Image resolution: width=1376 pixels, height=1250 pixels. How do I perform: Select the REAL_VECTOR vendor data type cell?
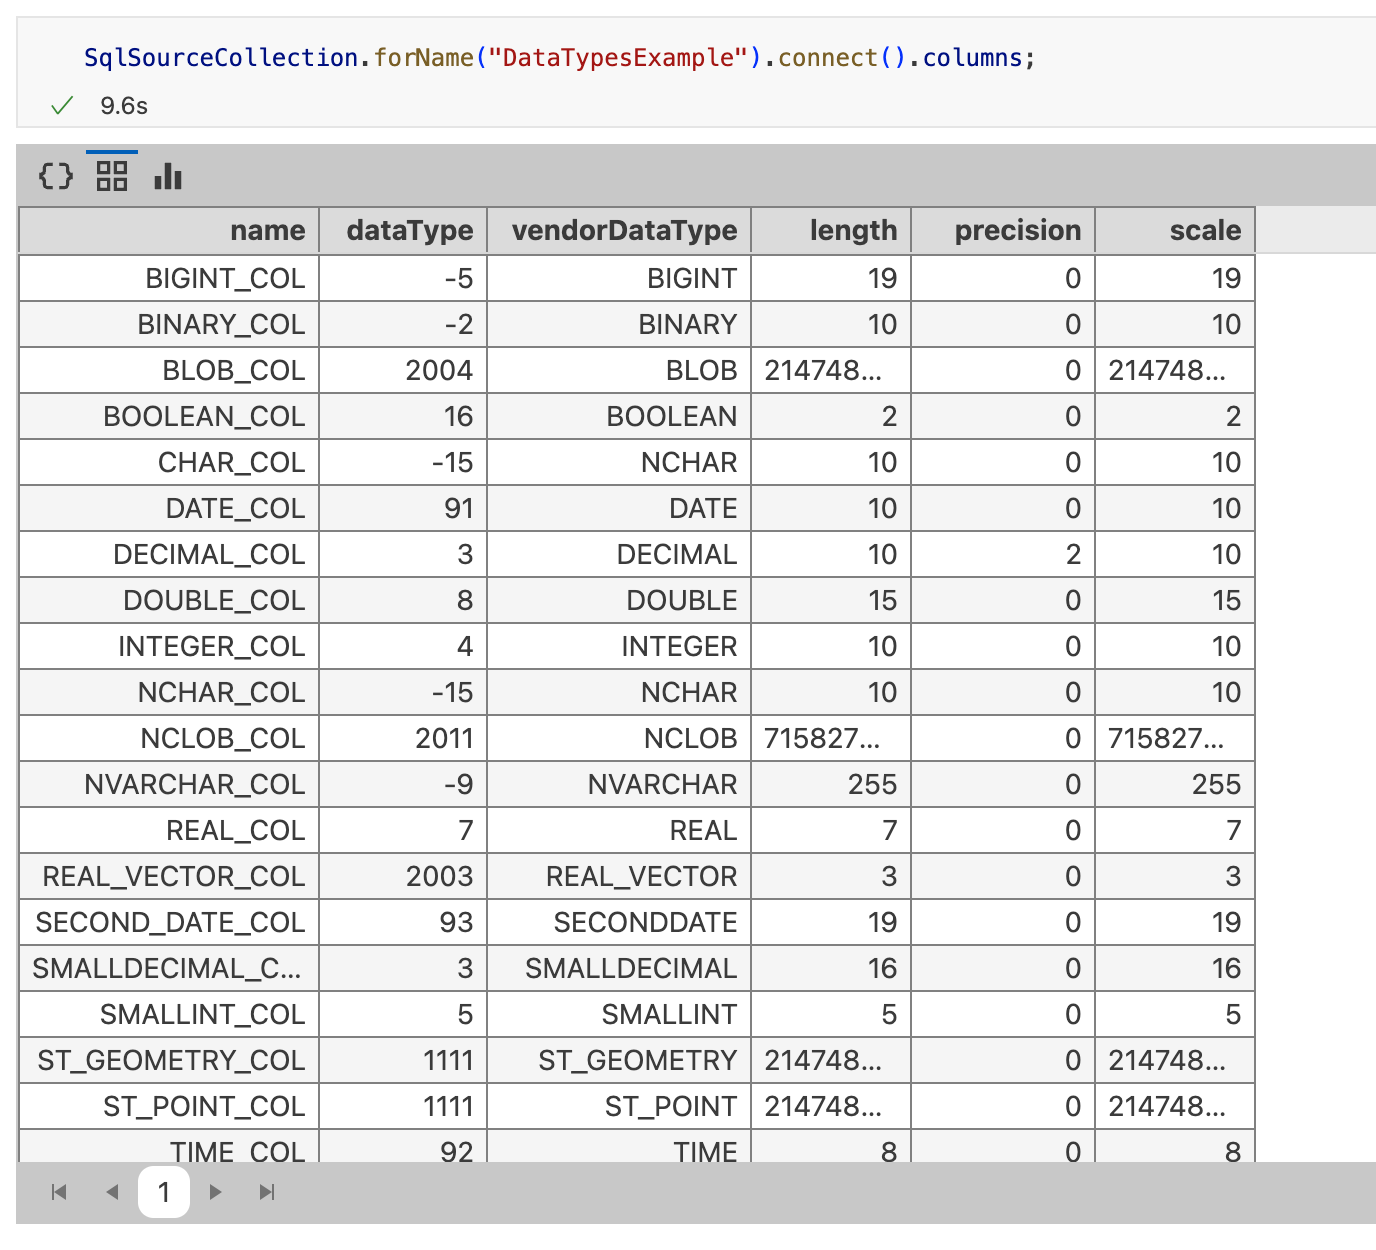point(641,877)
